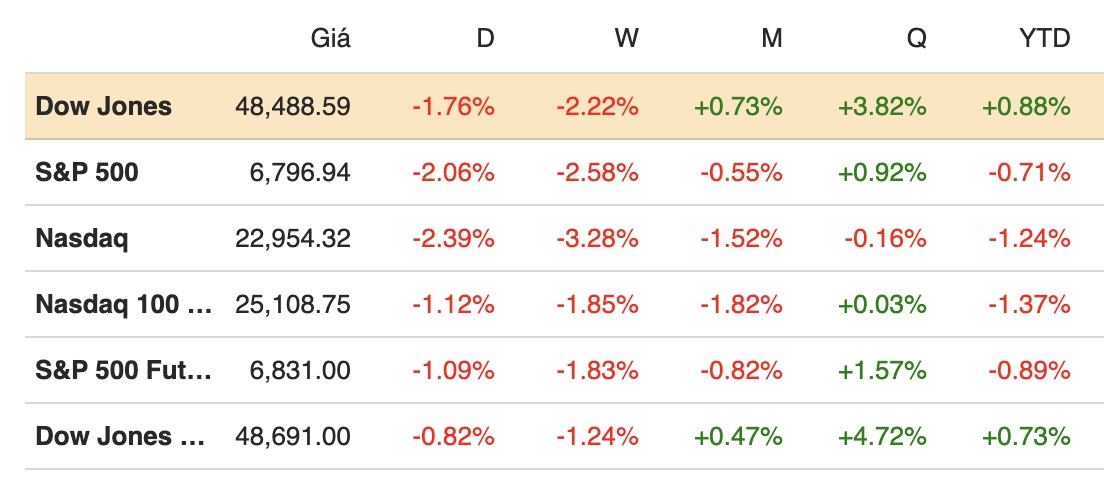
Task: Click the Dow Jones index name
Action: [x=104, y=106]
